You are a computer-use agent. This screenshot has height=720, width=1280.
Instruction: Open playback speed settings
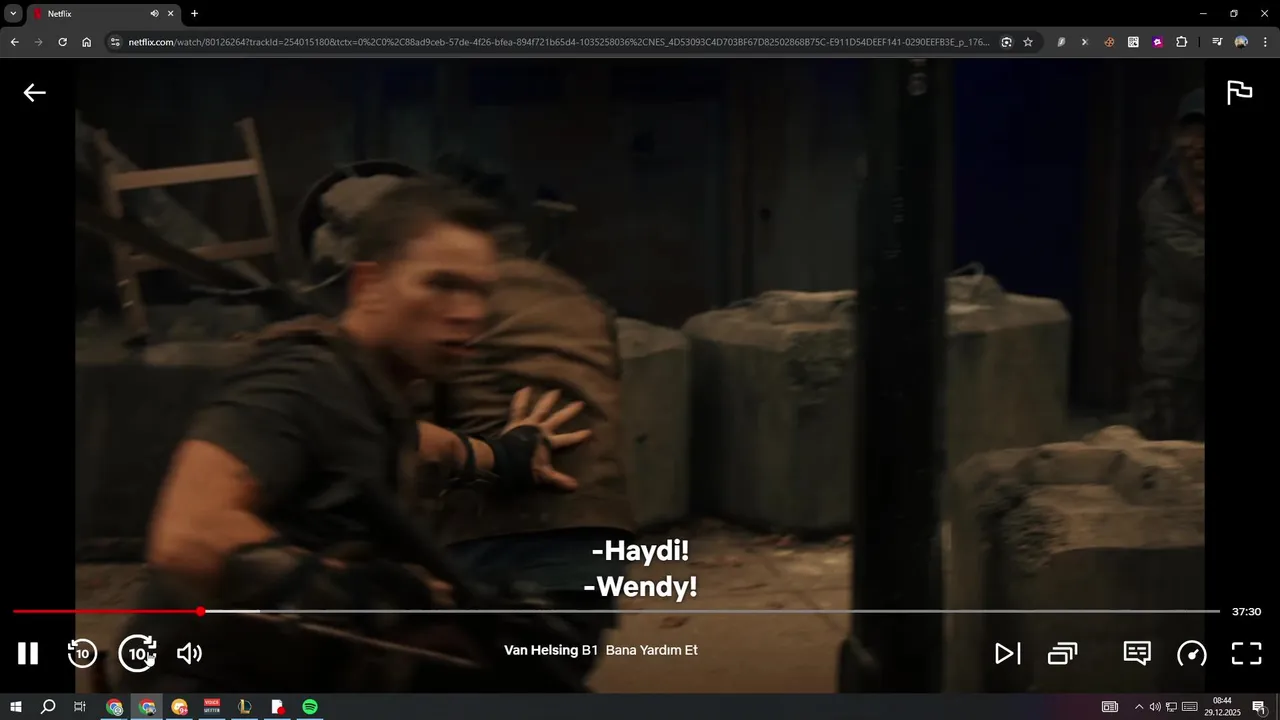(x=1192, y=653)
